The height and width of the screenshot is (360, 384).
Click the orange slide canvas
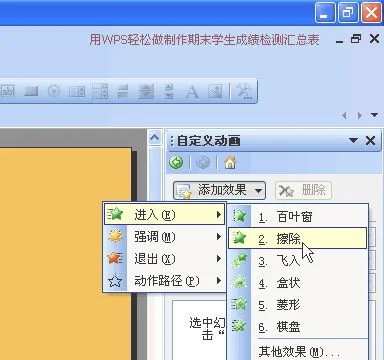(65, 253)
